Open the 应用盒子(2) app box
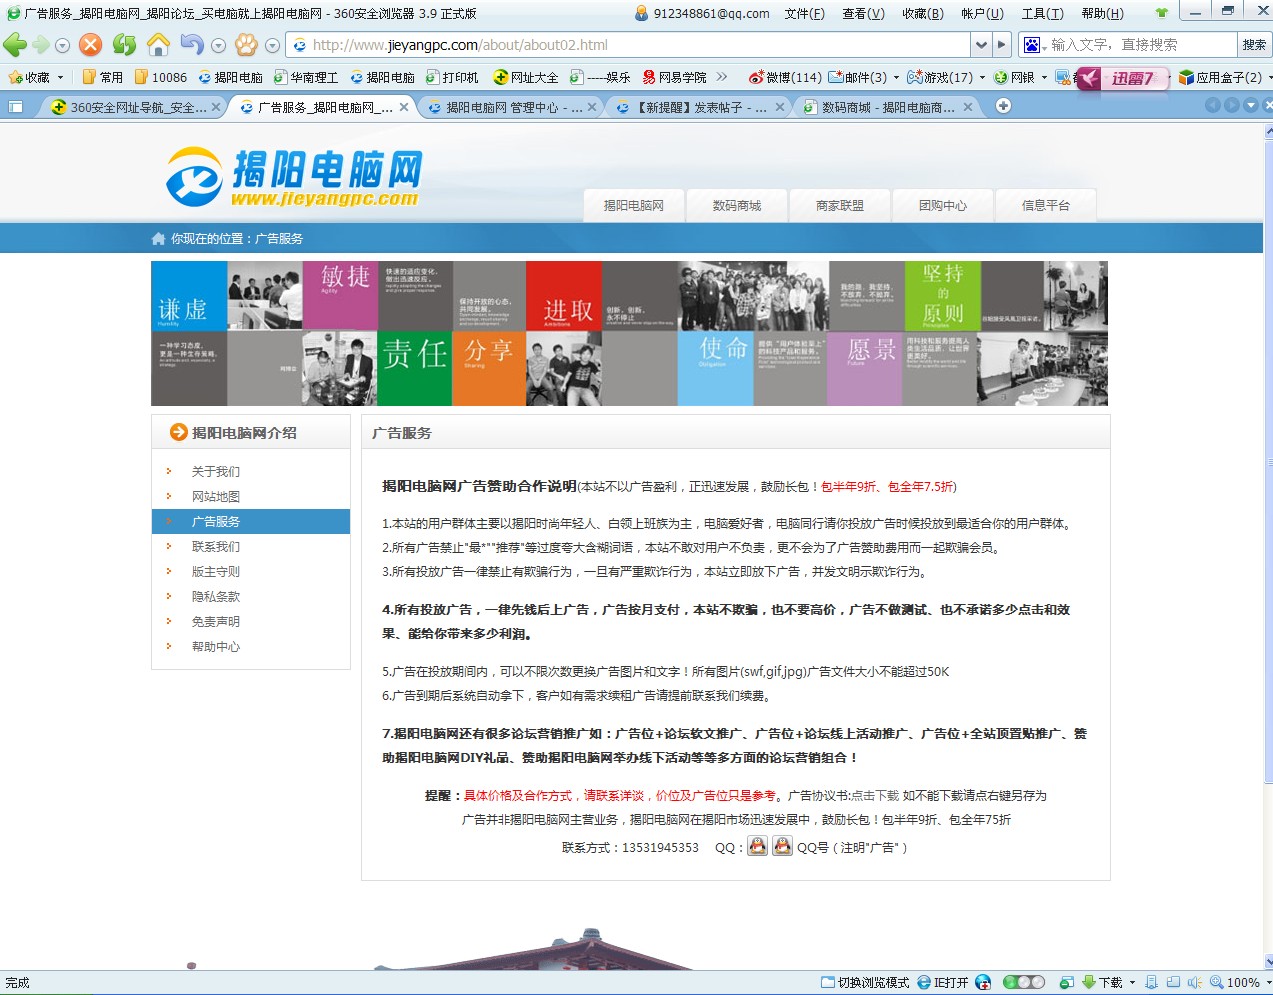The height and width of the screenshot is (995, 1273). (1220, 77)
